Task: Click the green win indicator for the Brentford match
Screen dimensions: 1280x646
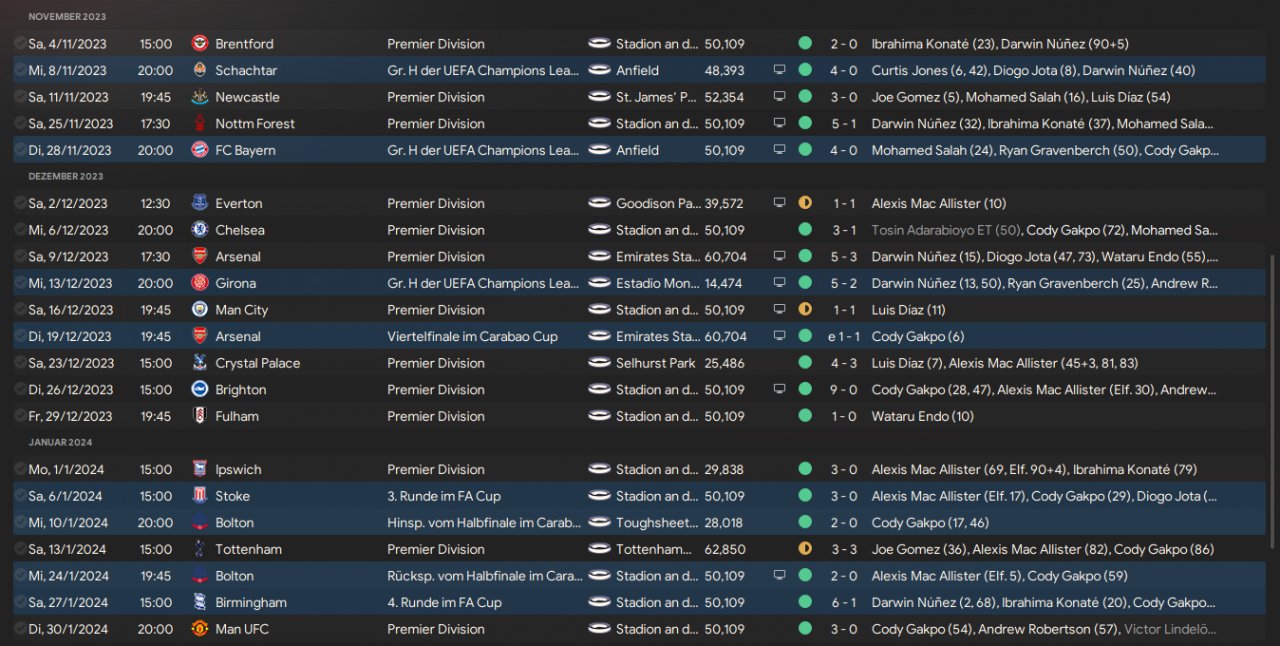Action: pyautogui.click(x=805, y=44)
